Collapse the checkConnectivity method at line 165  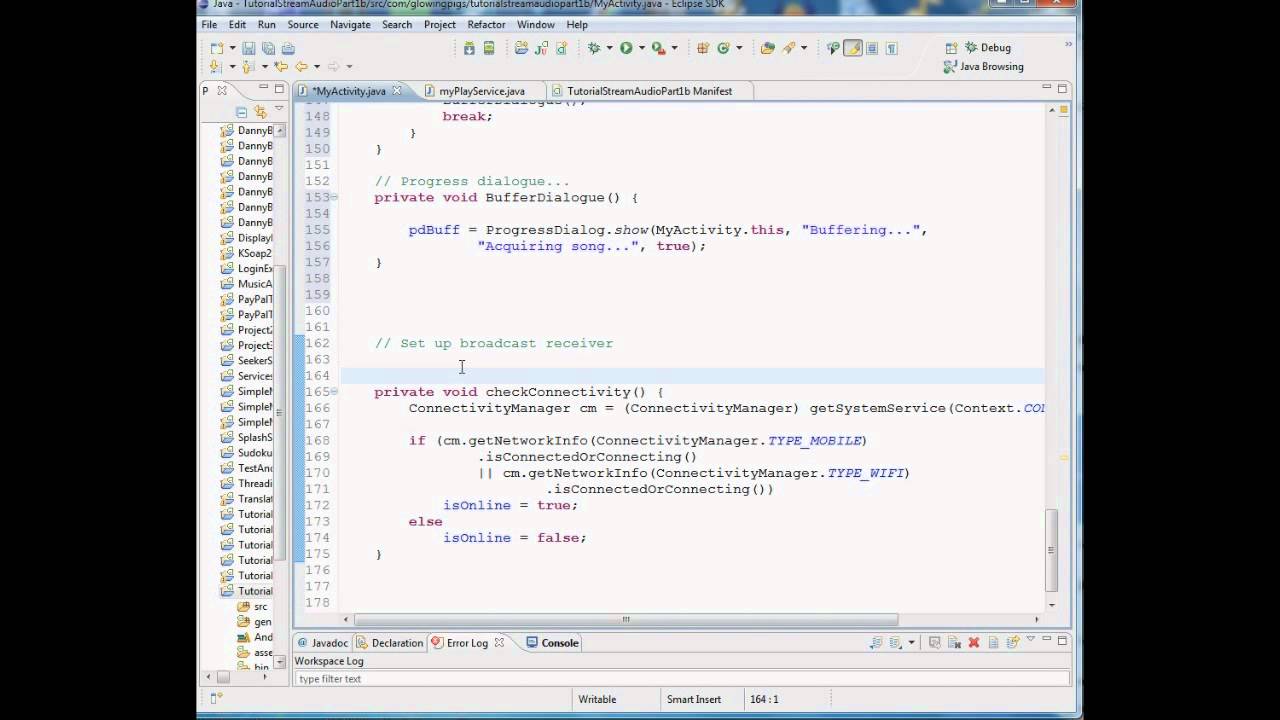(x=334, y=391)
